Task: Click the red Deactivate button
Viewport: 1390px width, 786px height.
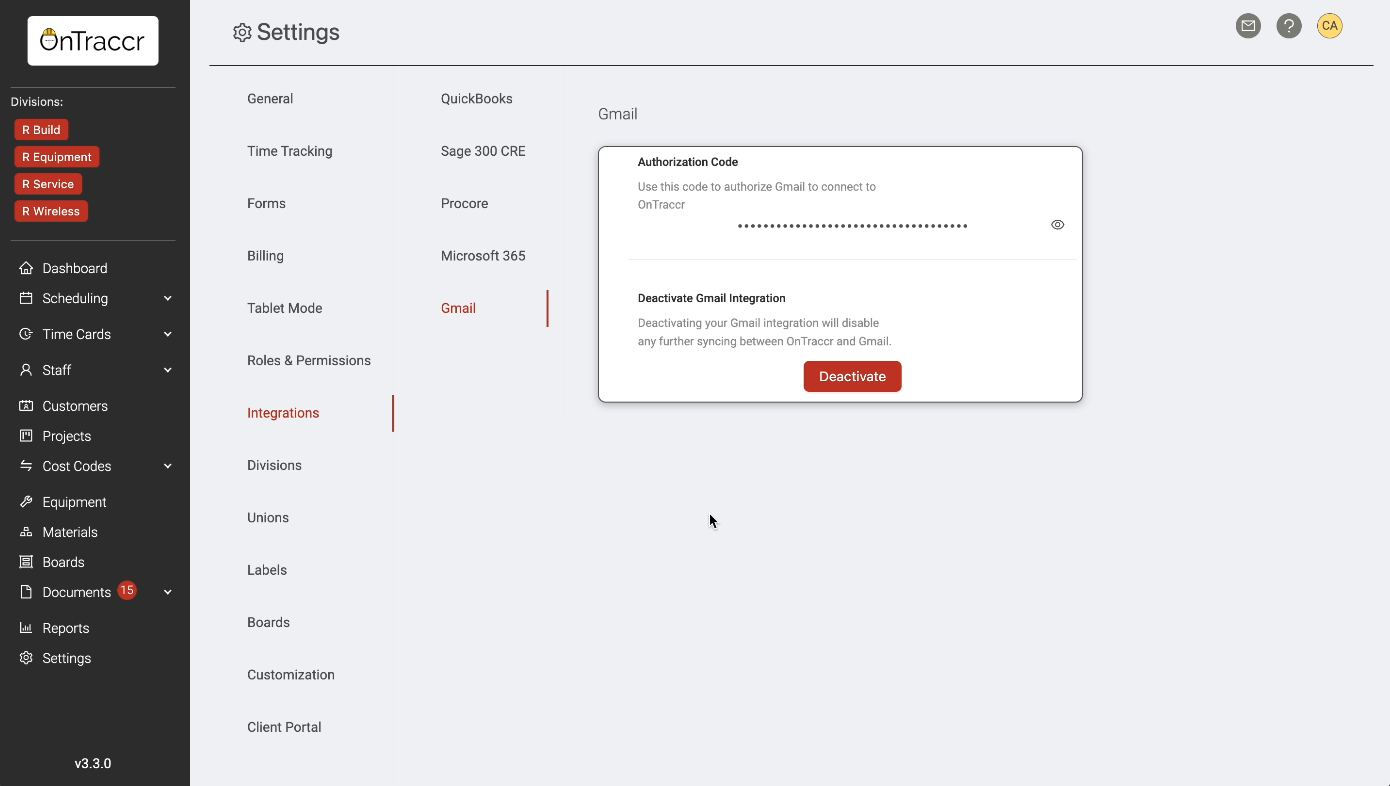Action: [852, 377]
